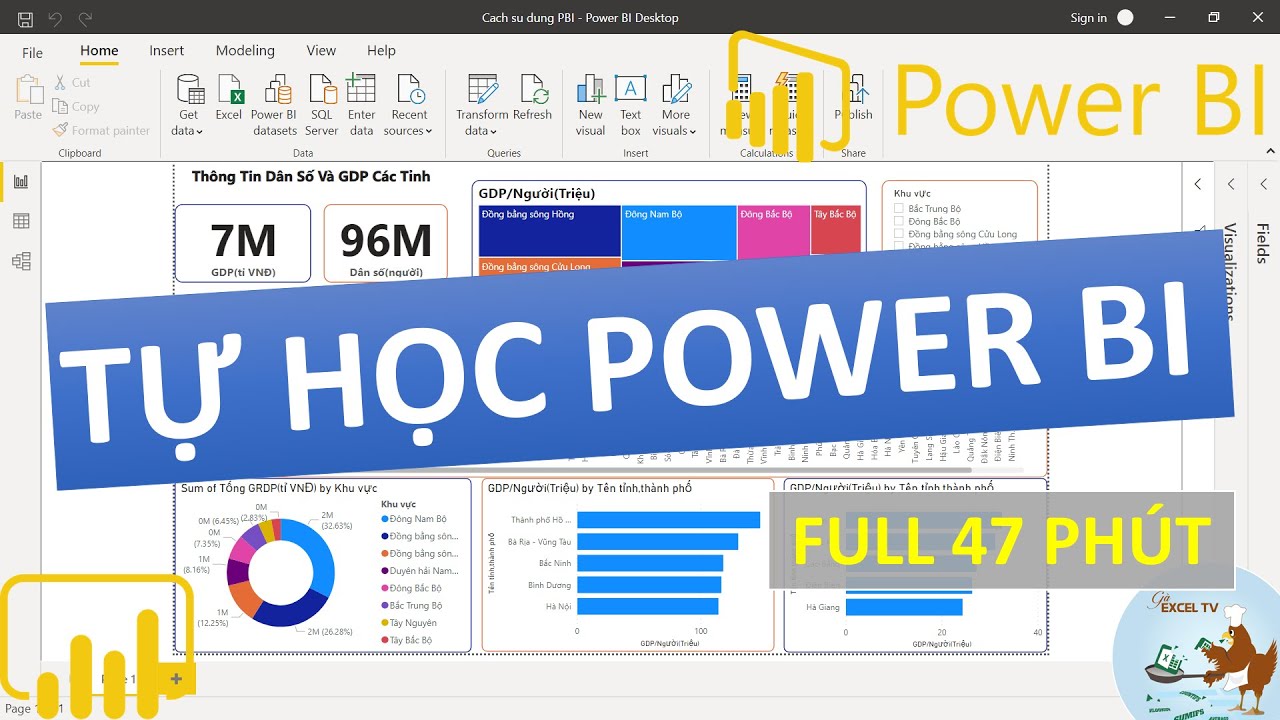Click Tây Nguyên legend entry
The height and width of the screenshot is (720, 1280).
tap(408, 623)
